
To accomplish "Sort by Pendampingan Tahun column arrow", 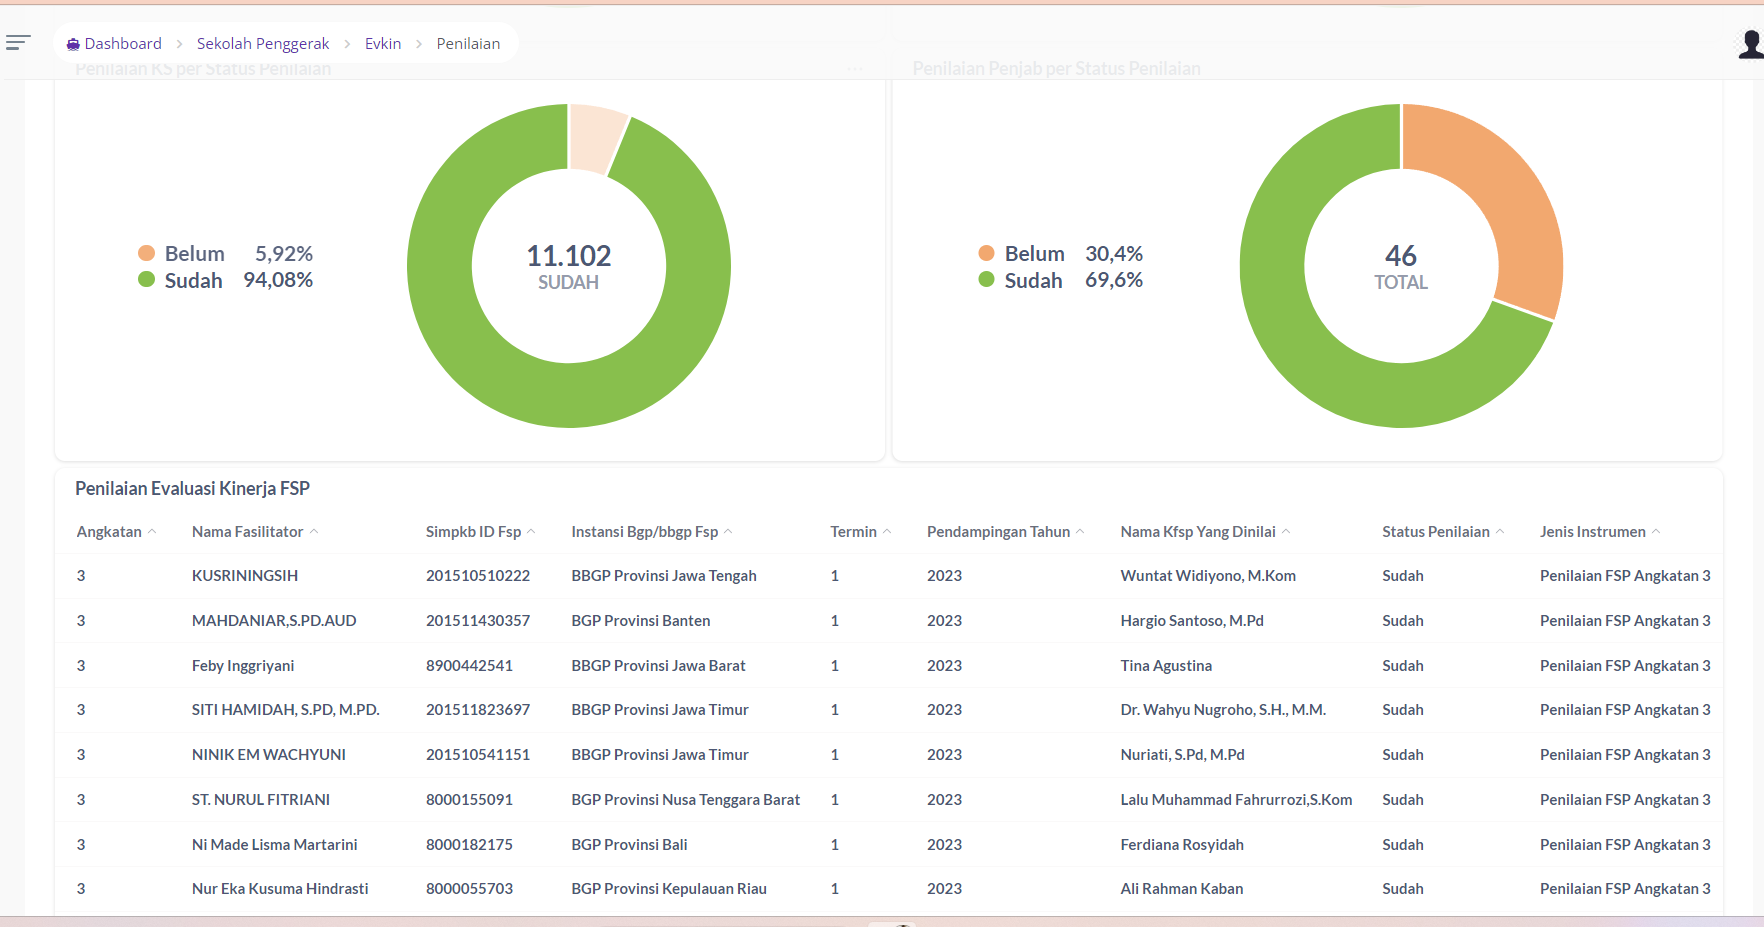I will click(x=1080, y=532).
